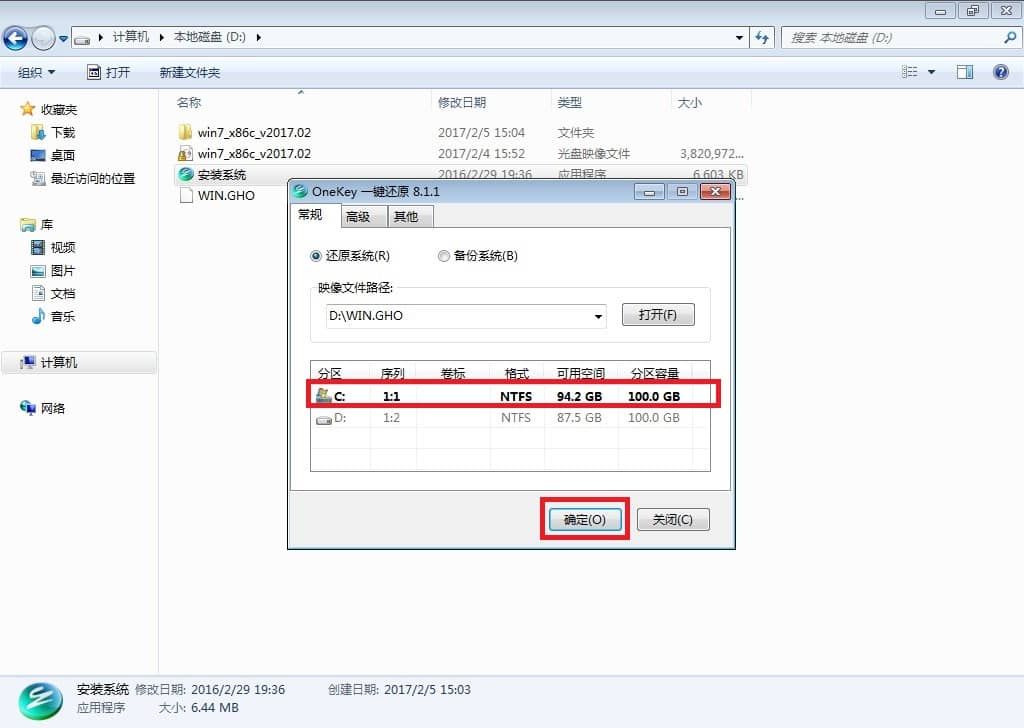Expand the 组织 menu dropdown
The width and height of the screenshot is (1024, 728).
click(37, 72)
